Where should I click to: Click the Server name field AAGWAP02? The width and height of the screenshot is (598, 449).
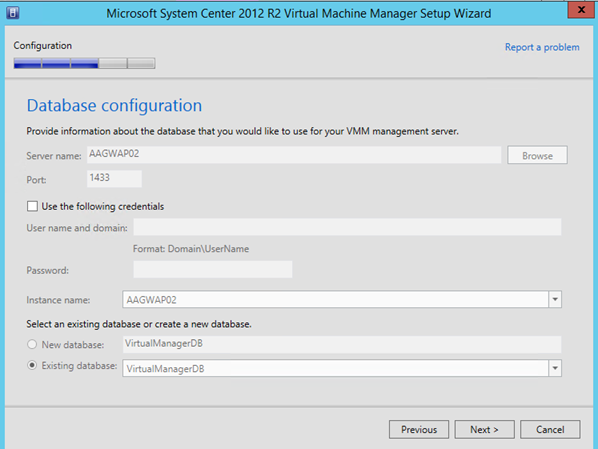coord(294,154)
